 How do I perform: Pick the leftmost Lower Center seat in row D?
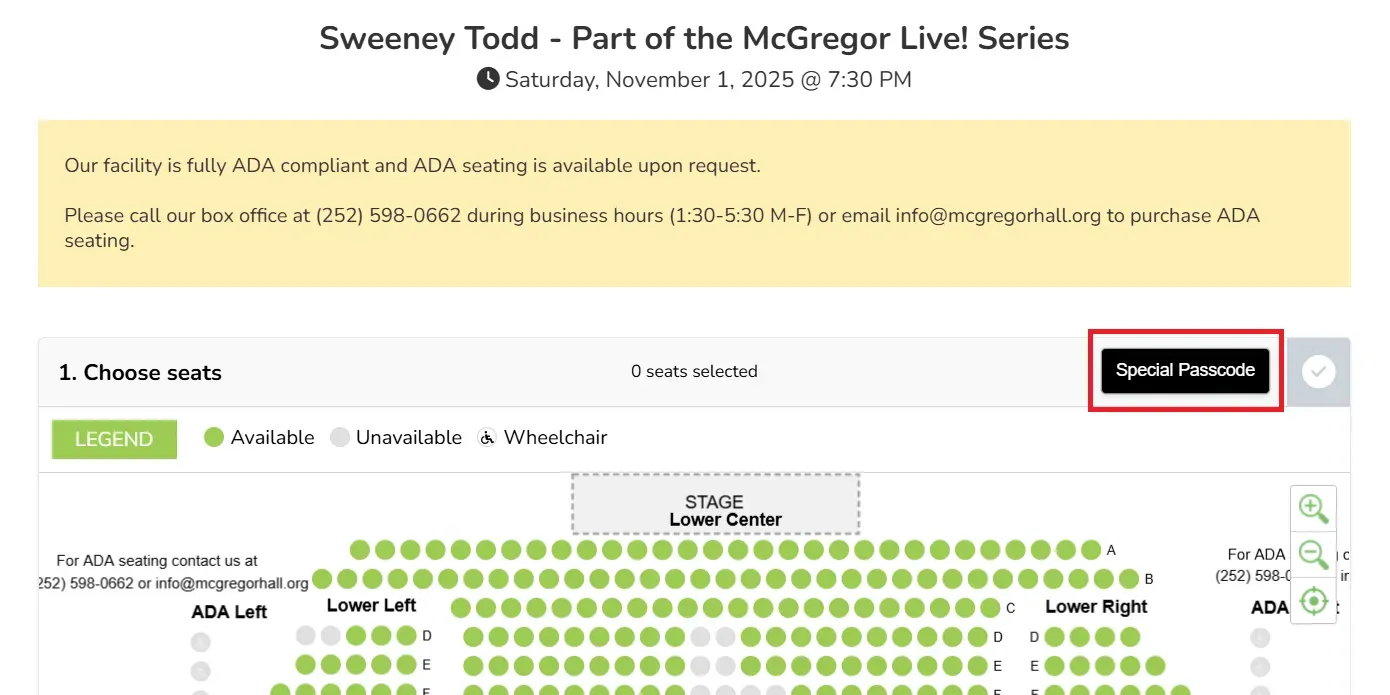473,637
